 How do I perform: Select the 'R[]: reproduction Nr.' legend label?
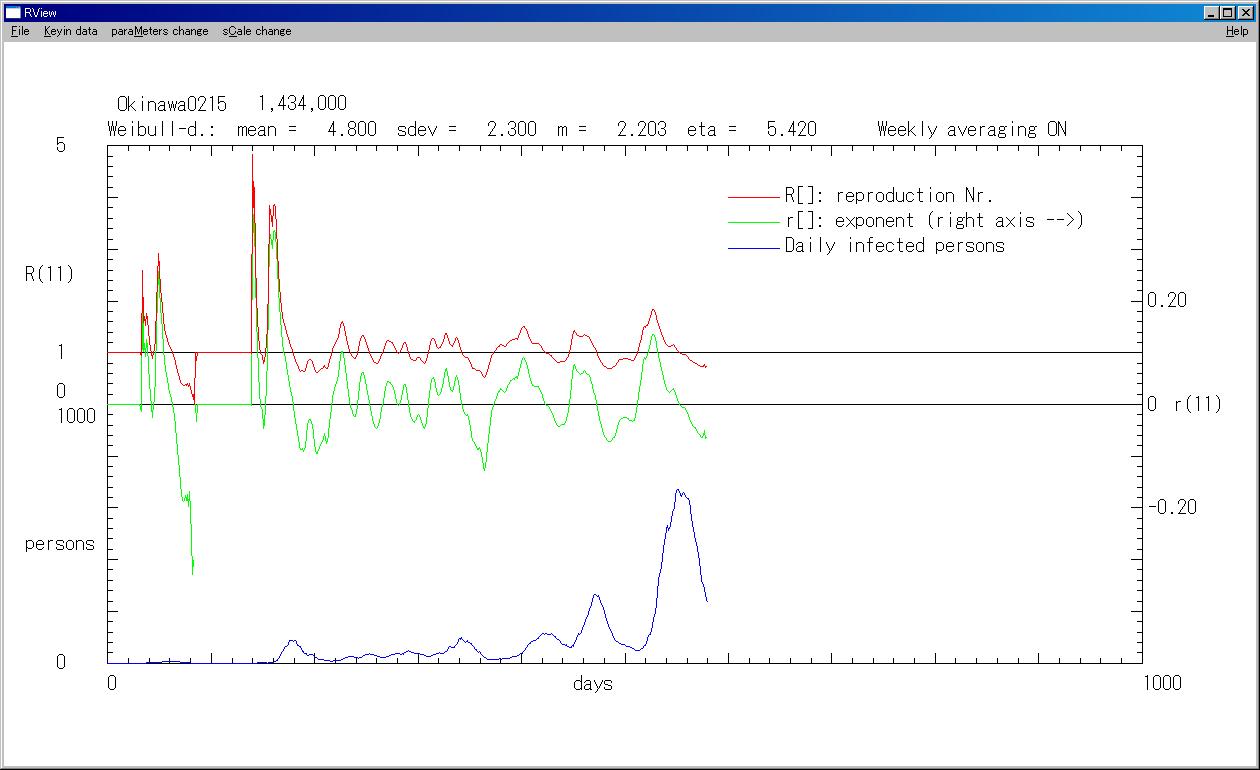tap(888, 196)
